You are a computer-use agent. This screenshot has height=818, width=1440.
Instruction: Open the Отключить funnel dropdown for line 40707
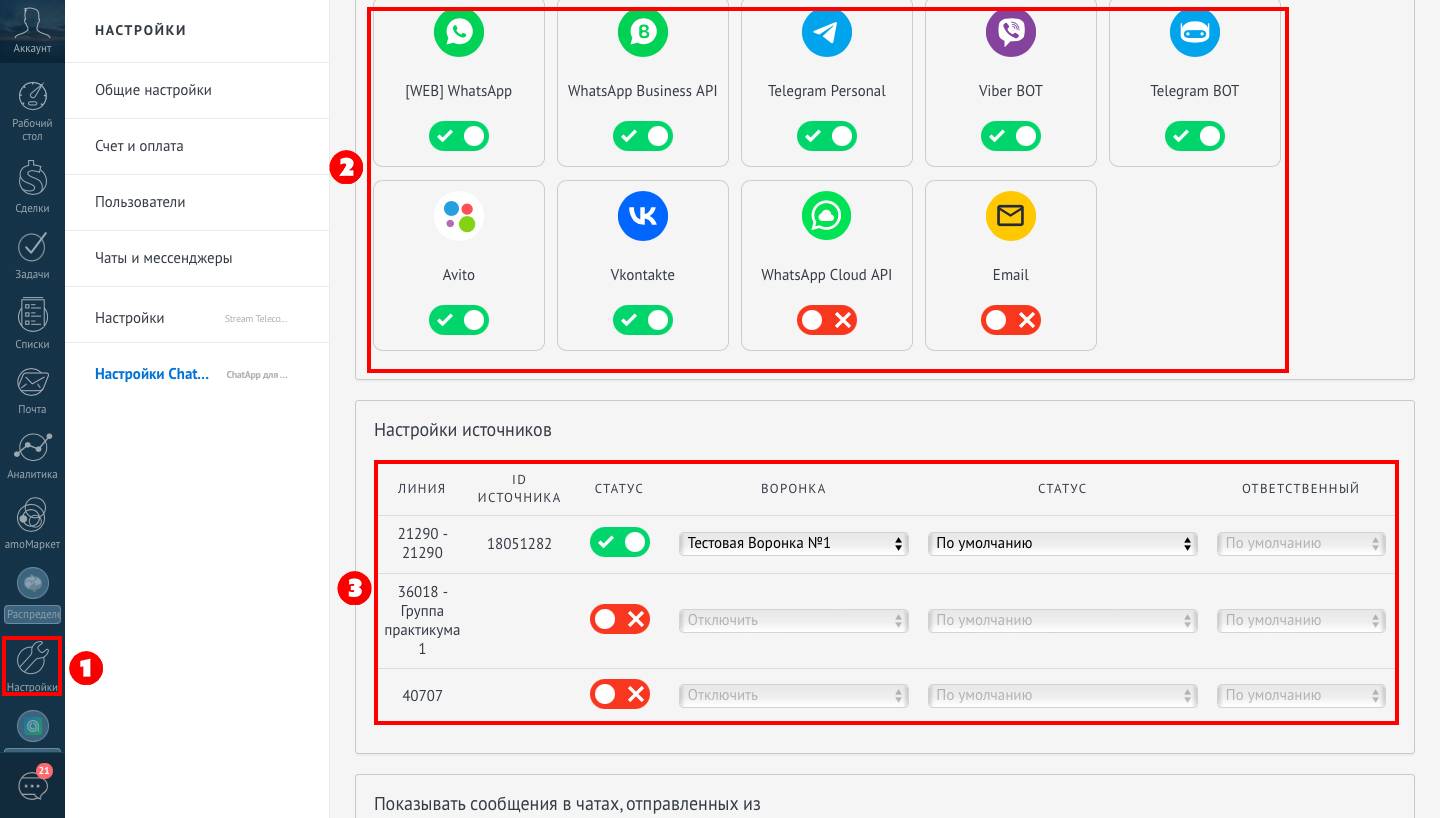pyautogui.click(x=793, y=695)
